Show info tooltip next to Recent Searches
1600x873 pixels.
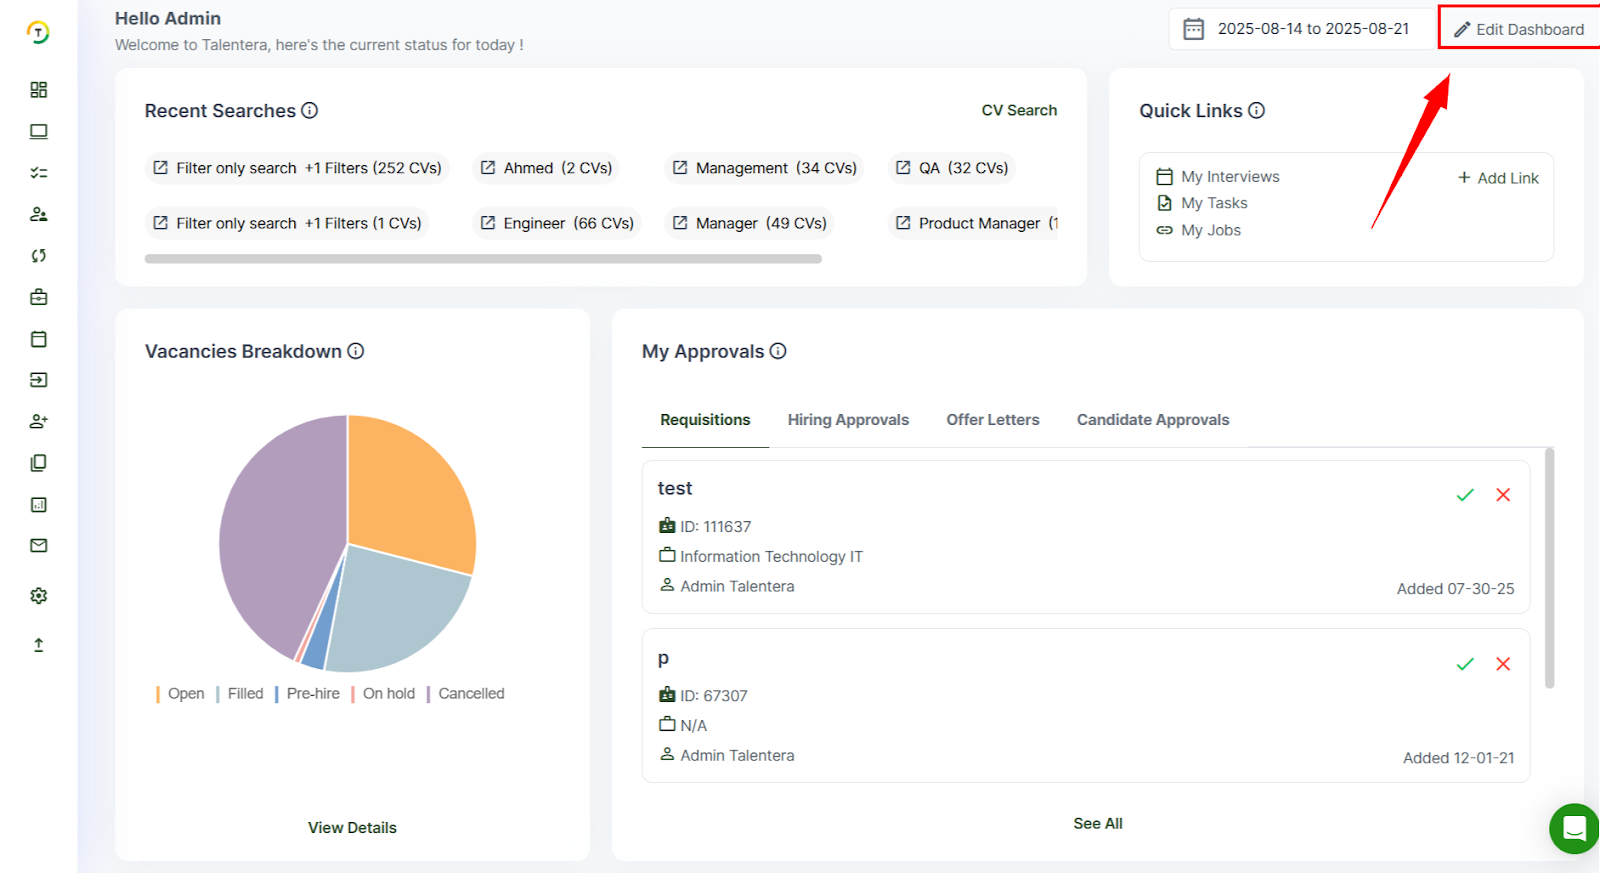tap(310, 111)
